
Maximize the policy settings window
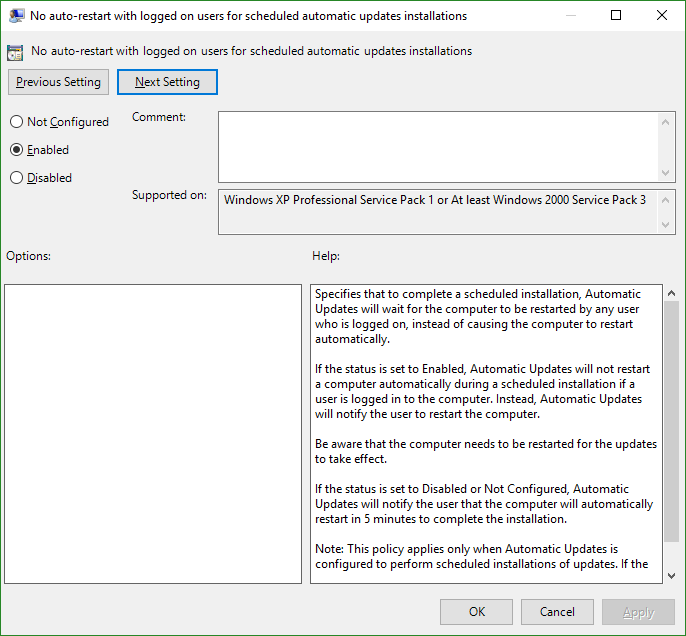(616, 15)
